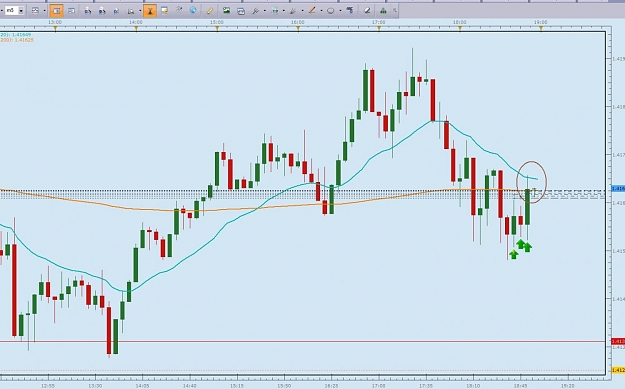The image size is (625, 389).
Task: Expand the arrow beside the red line tool
Action: coord(321,11)
